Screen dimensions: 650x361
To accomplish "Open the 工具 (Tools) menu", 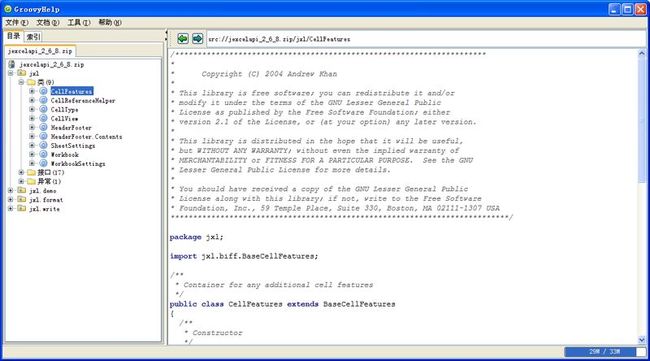I will click(x=79, y=22).
